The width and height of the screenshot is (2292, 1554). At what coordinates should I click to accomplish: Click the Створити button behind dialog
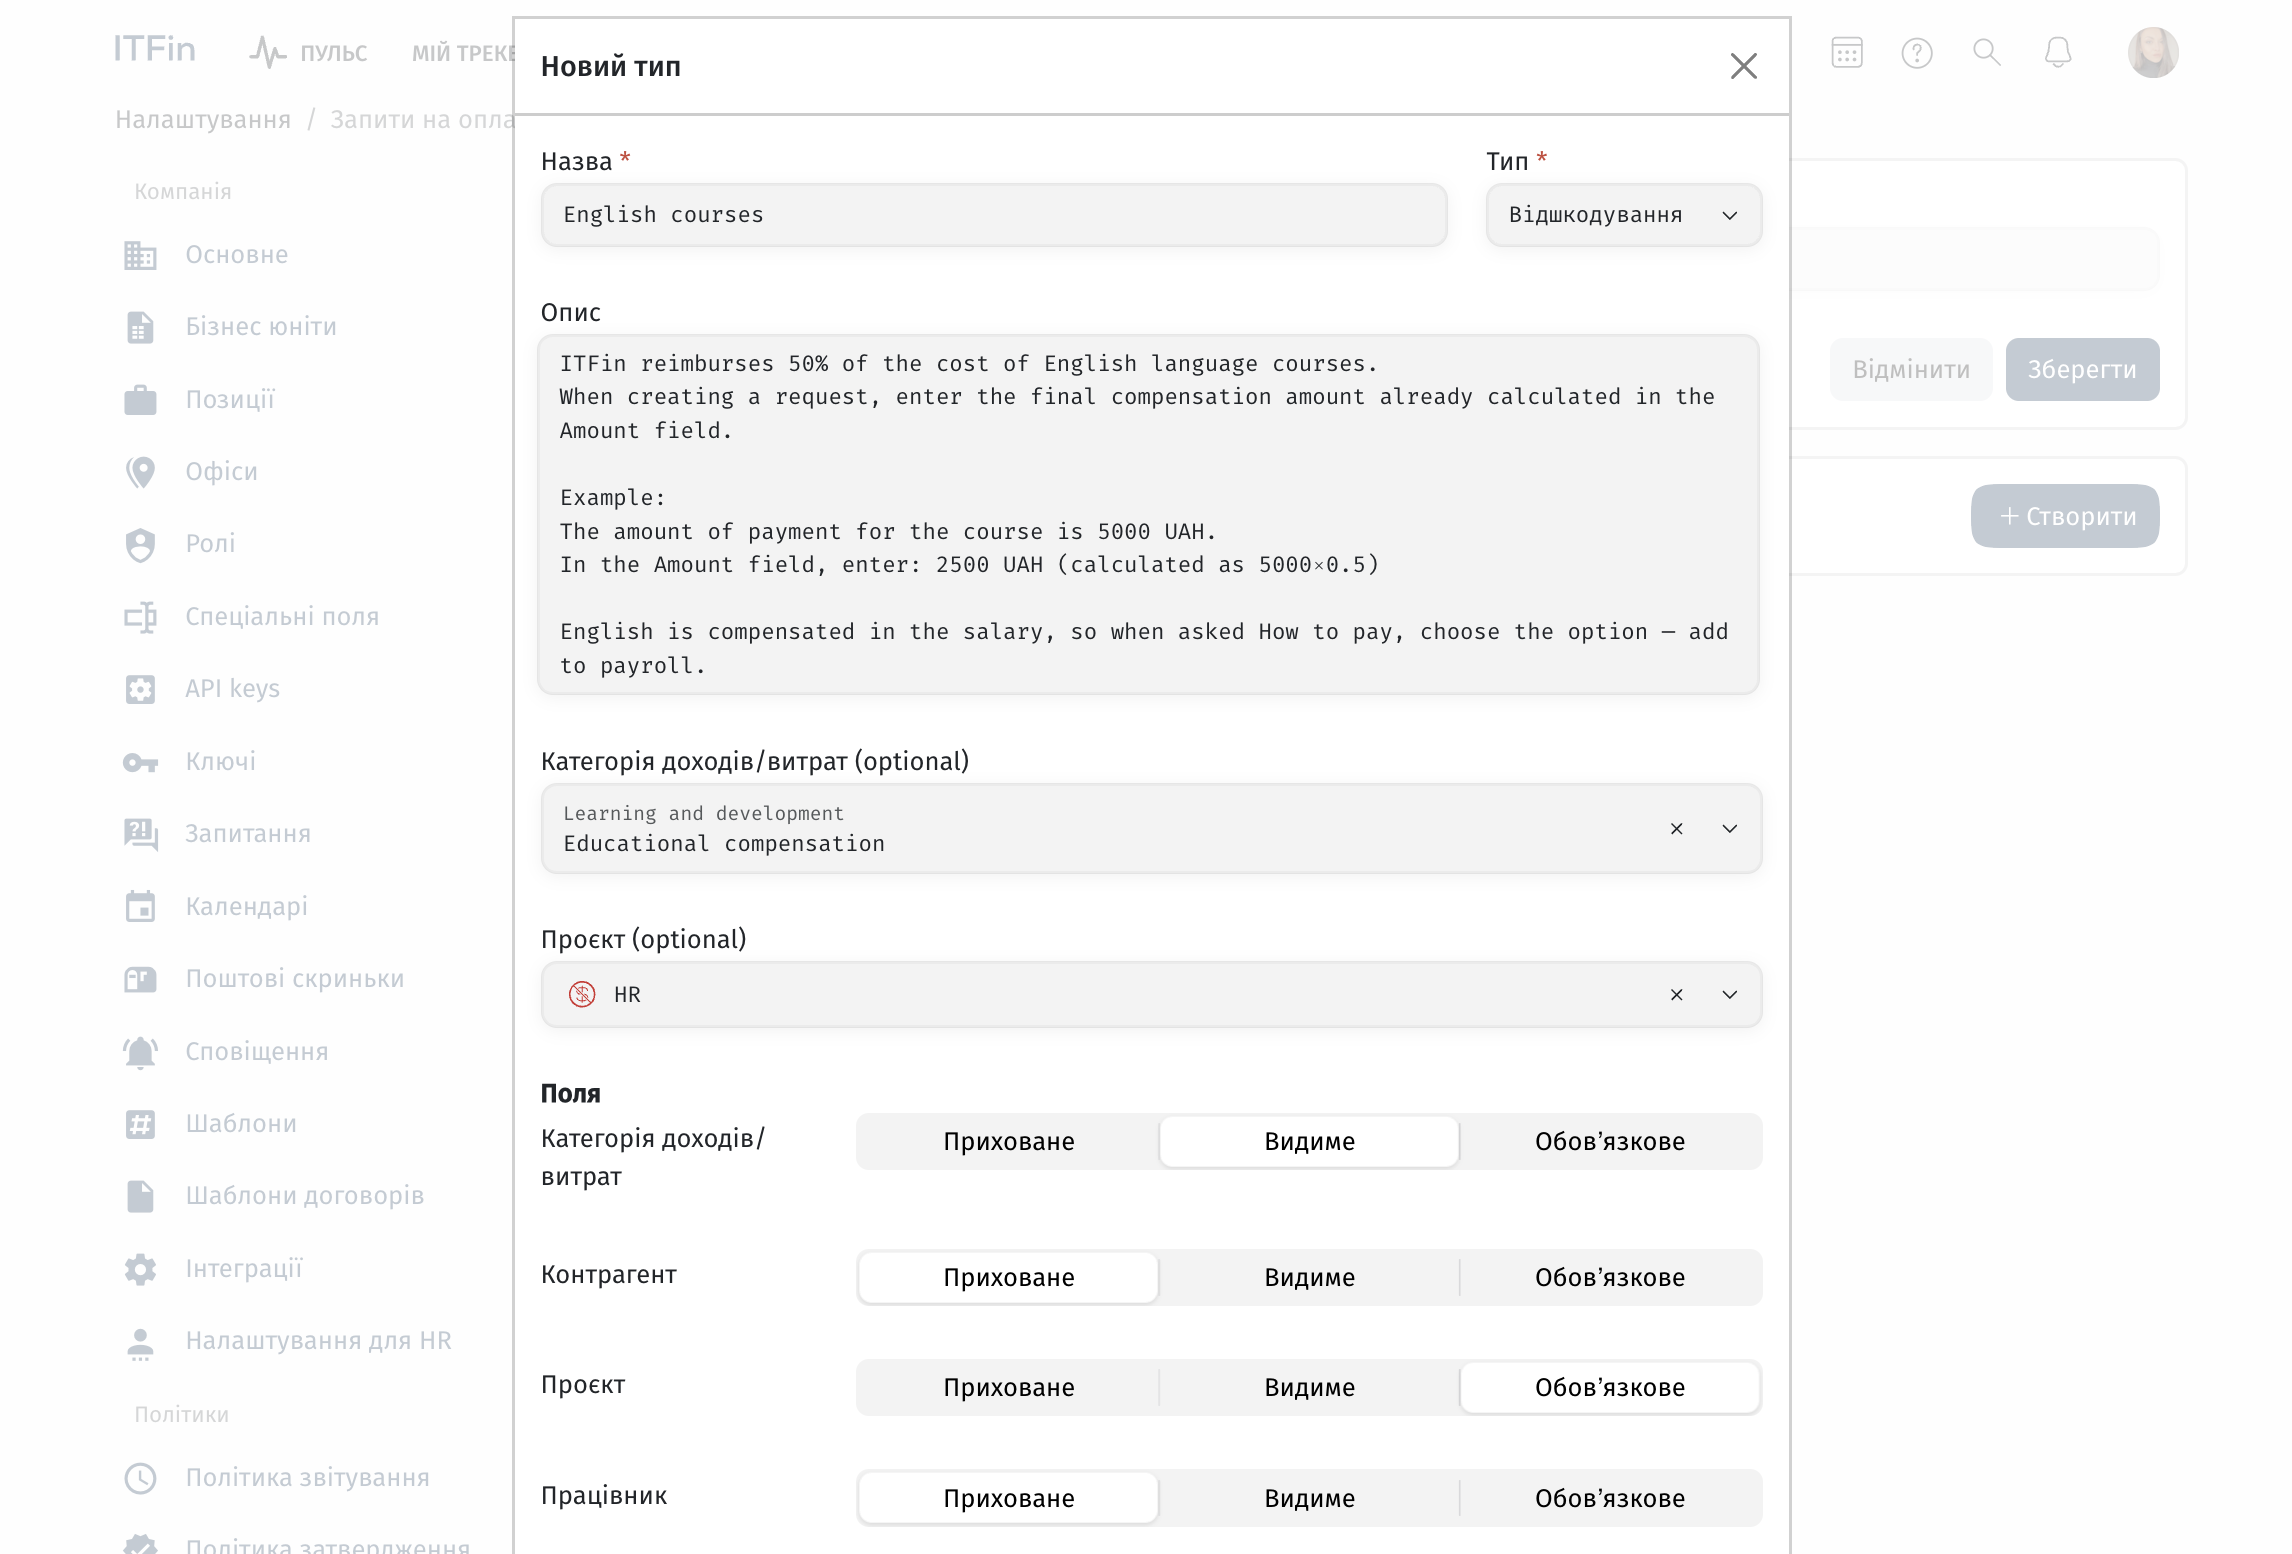(2065, 516)
